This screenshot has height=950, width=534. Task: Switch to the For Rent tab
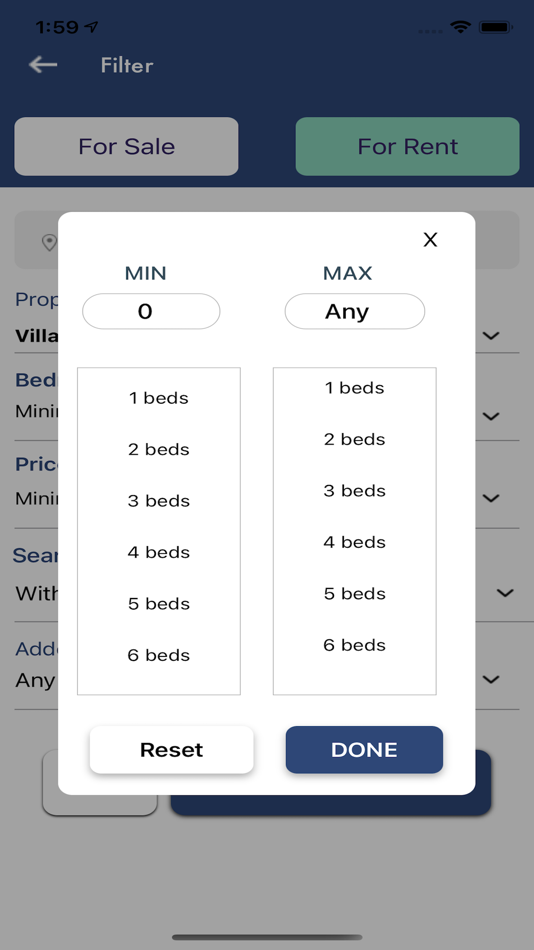(407, 147)
